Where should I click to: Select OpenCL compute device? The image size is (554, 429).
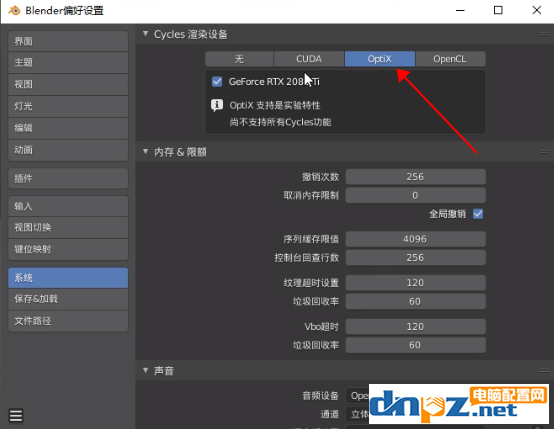(x=450, y=59)
